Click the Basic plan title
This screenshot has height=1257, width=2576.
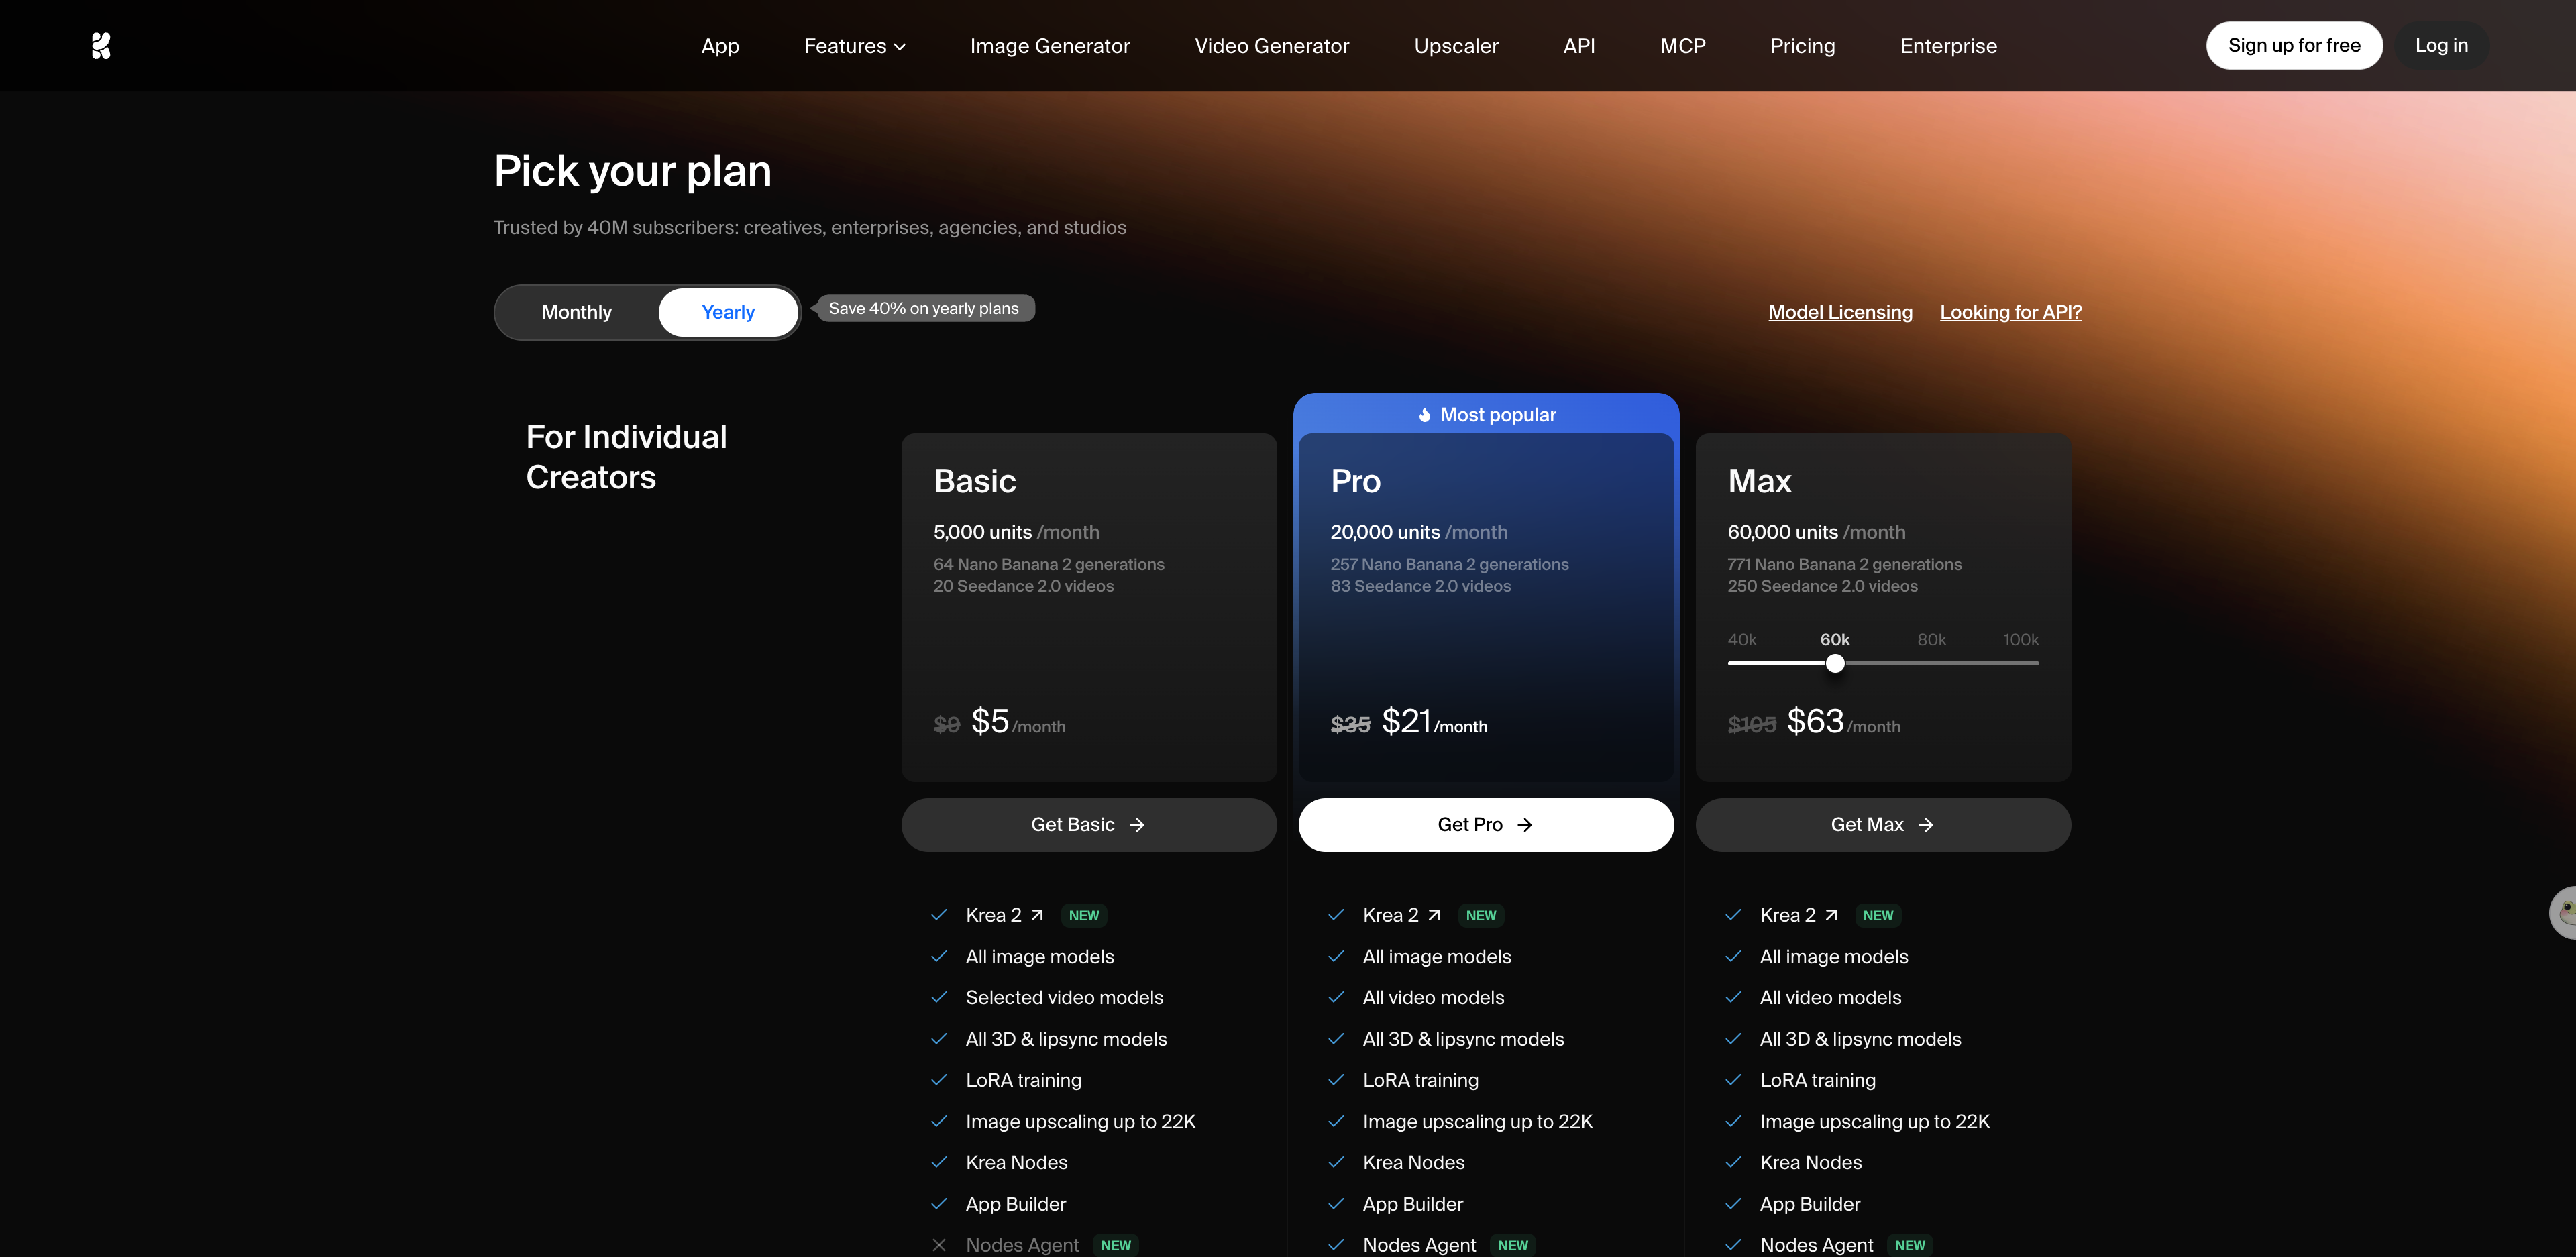(975, 482)
